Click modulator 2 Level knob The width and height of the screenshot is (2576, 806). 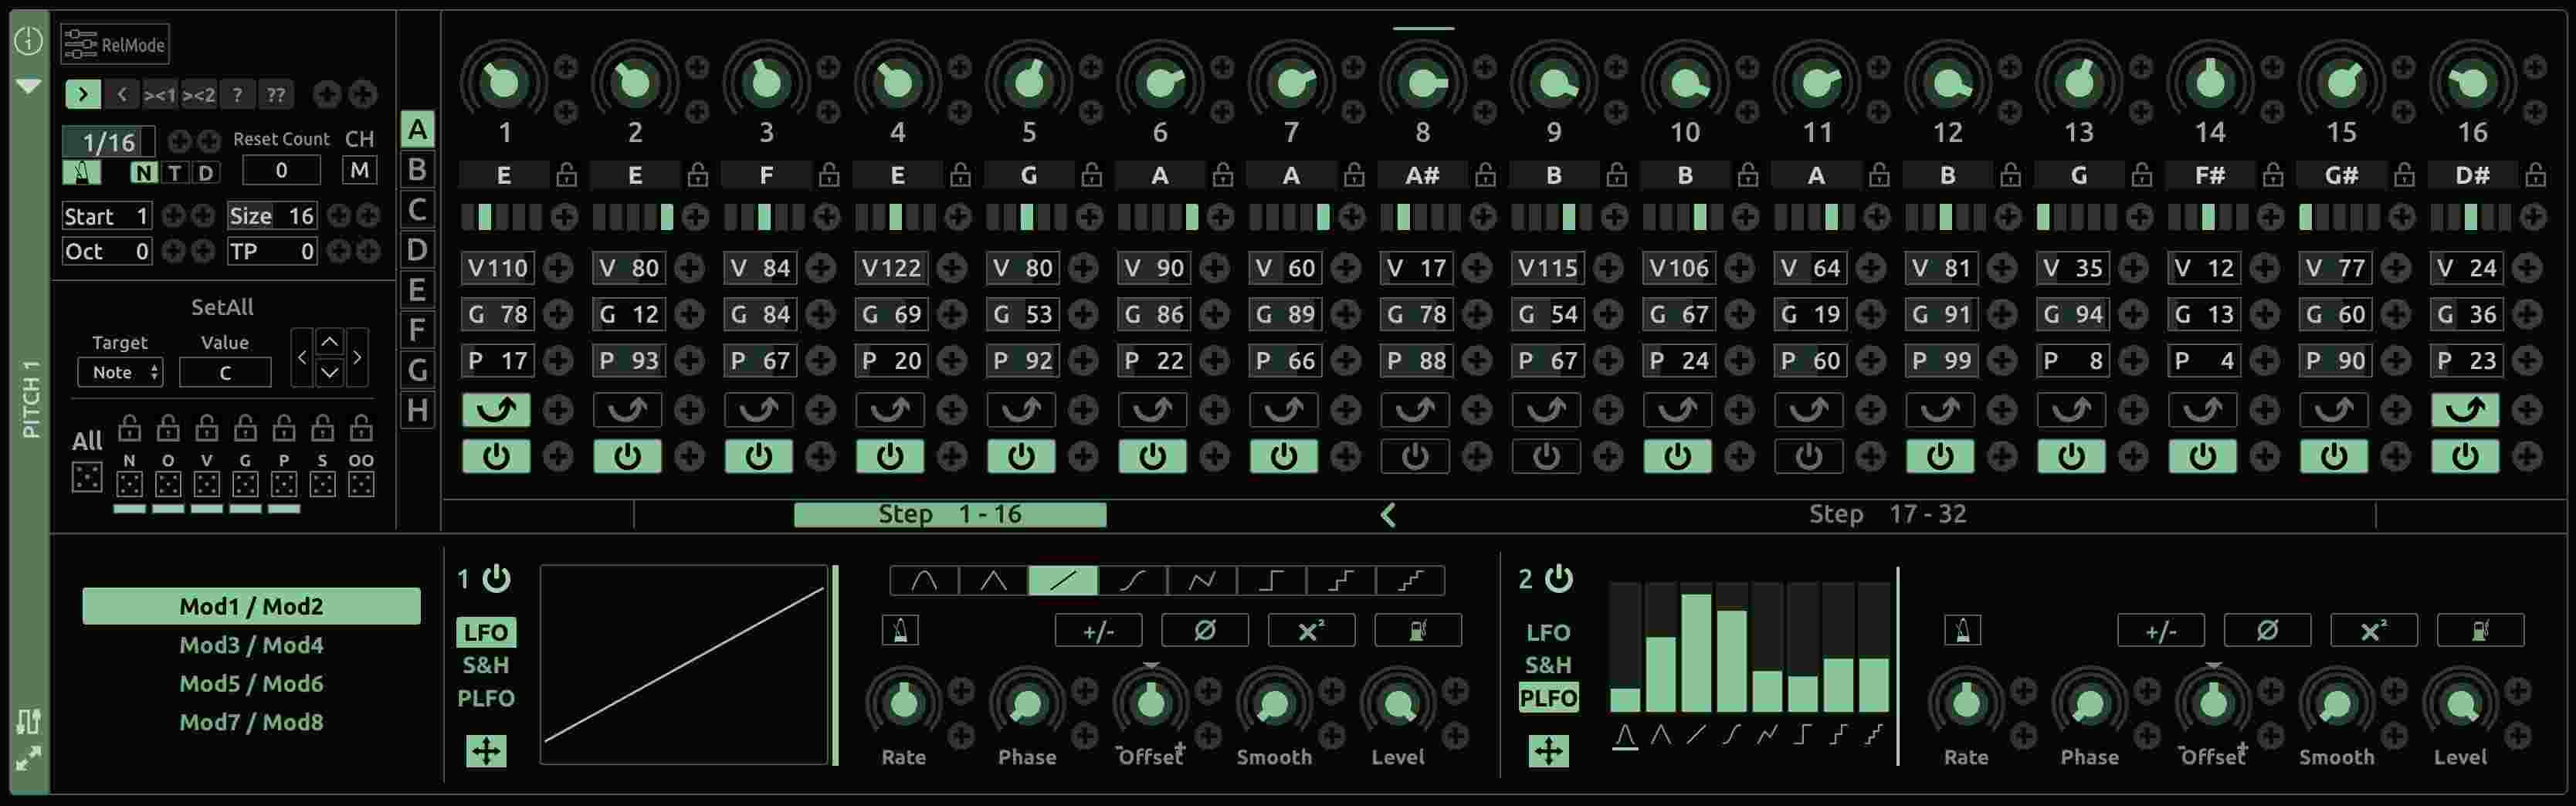2460,704
